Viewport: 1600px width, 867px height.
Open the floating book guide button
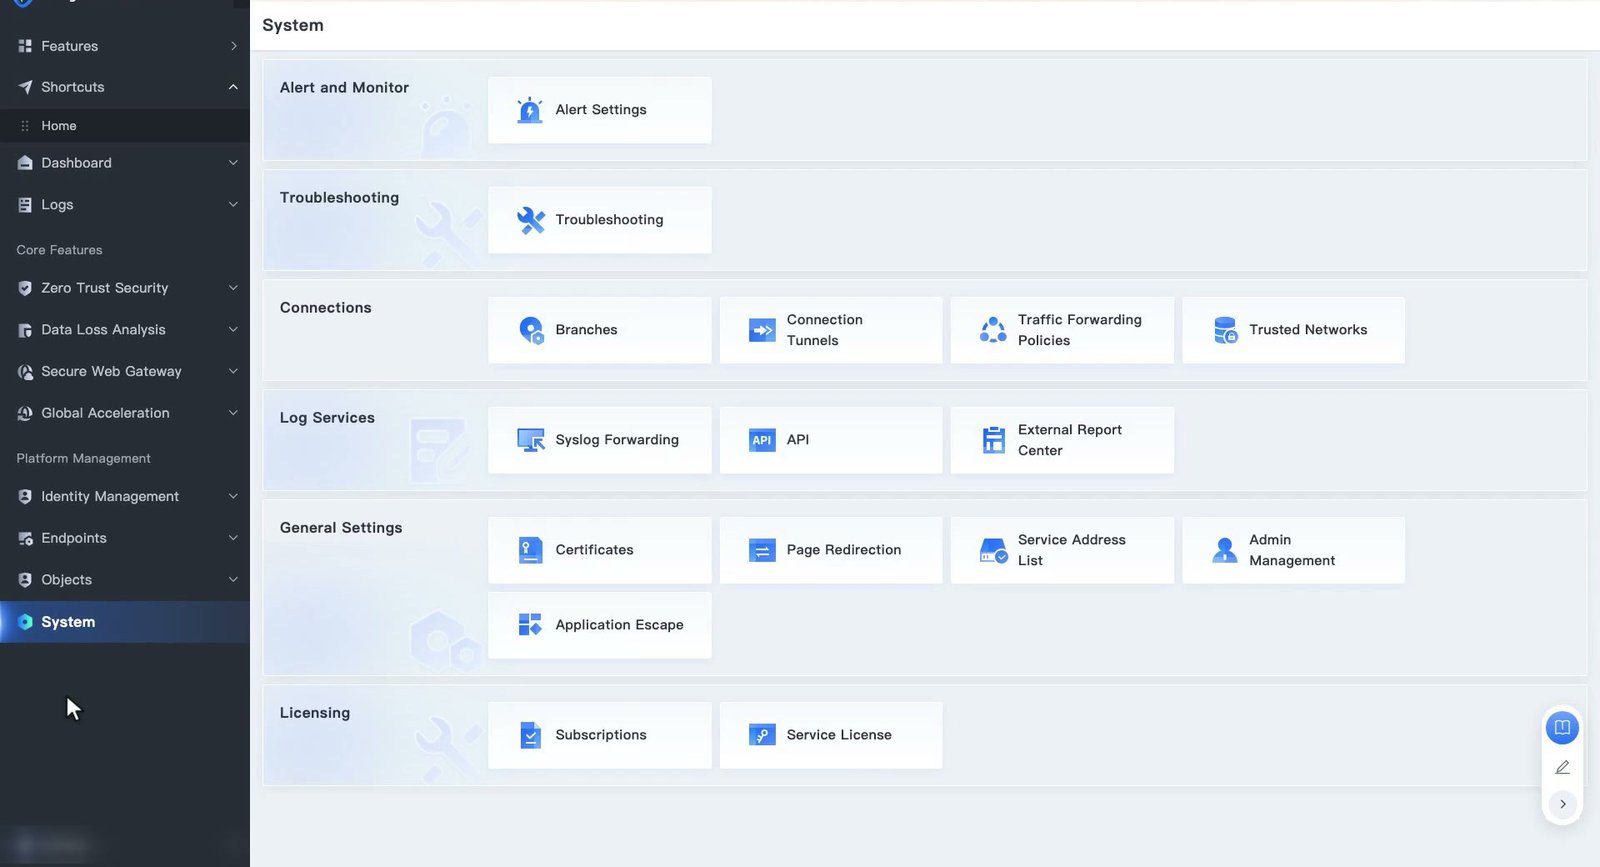[1562, 727]
